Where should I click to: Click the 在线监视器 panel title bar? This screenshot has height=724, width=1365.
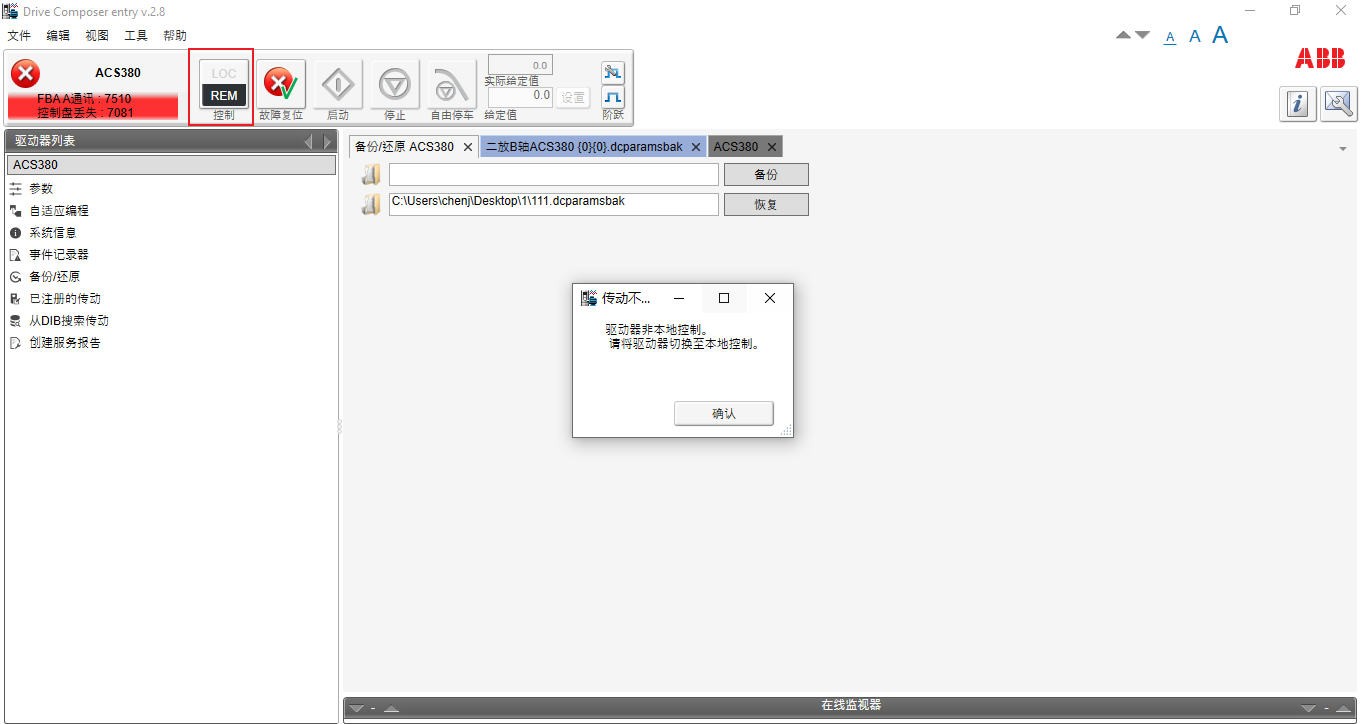tap(851, 706)
